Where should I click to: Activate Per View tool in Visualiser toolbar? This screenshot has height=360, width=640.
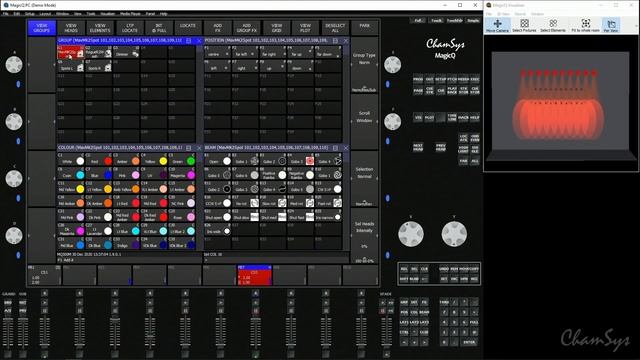611,25
